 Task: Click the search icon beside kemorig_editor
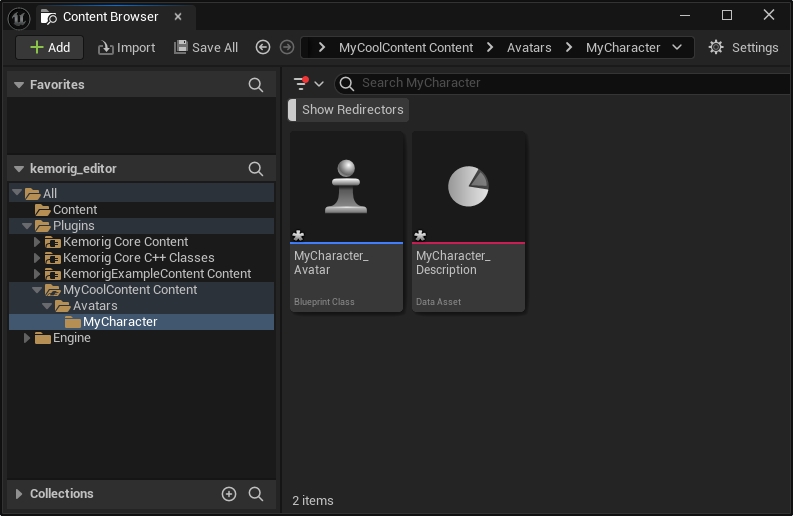[256, 169]
